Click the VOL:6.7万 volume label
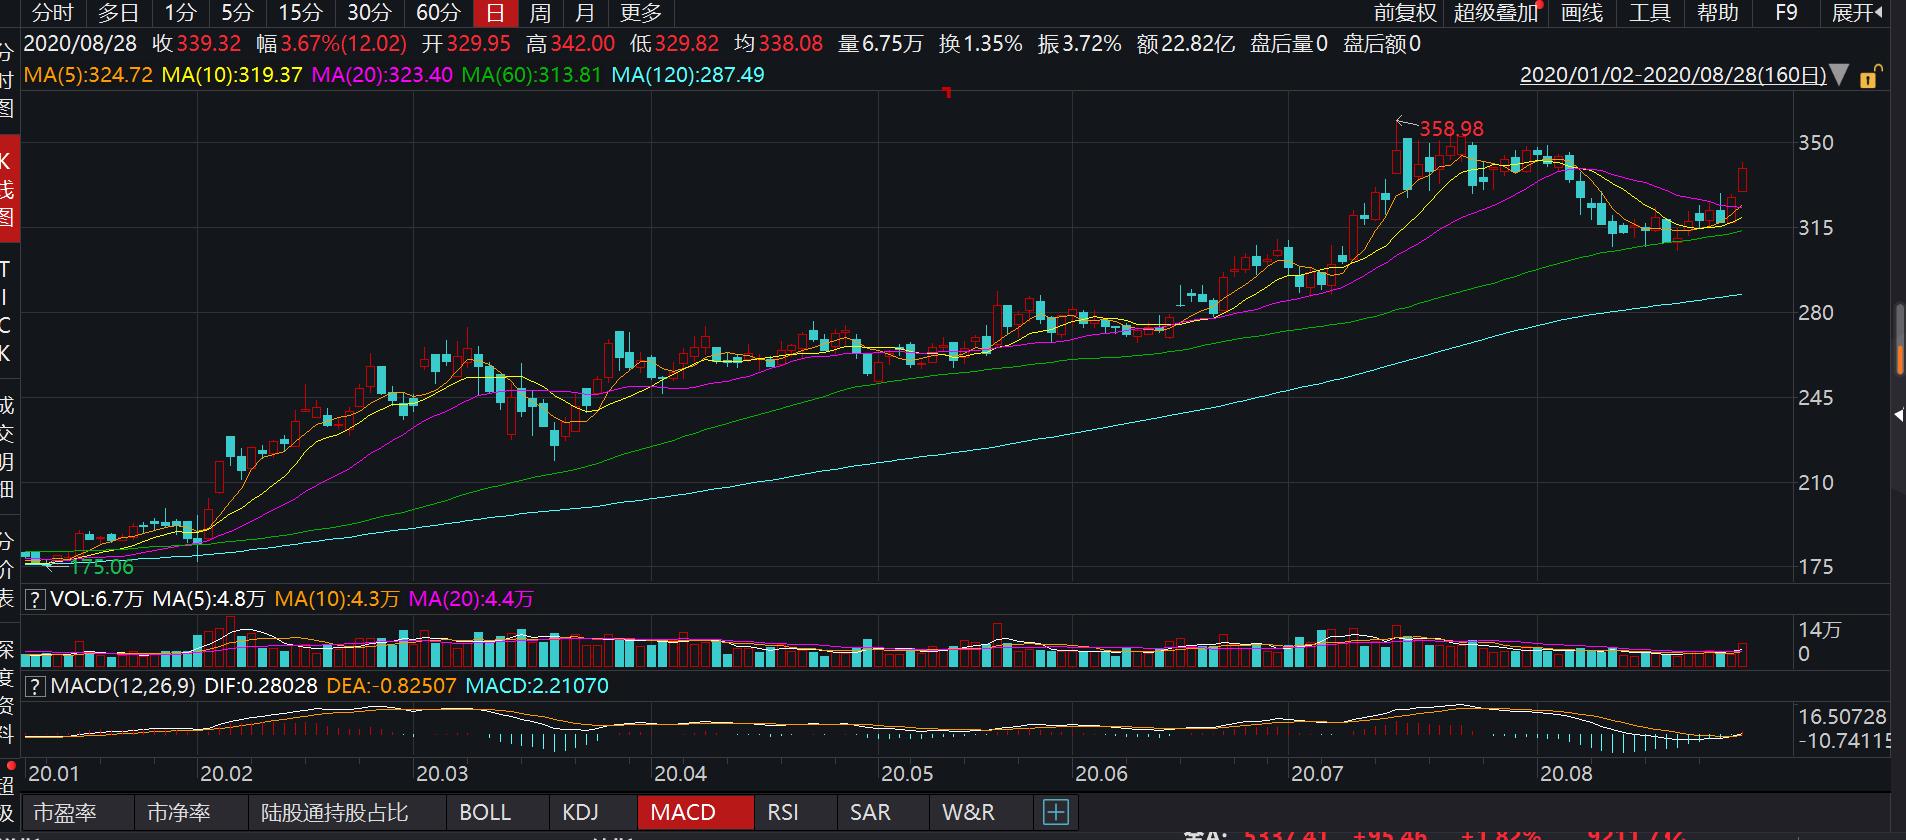Image resolution: width=1906 pixels, height=840 pixels. (97, 600)
